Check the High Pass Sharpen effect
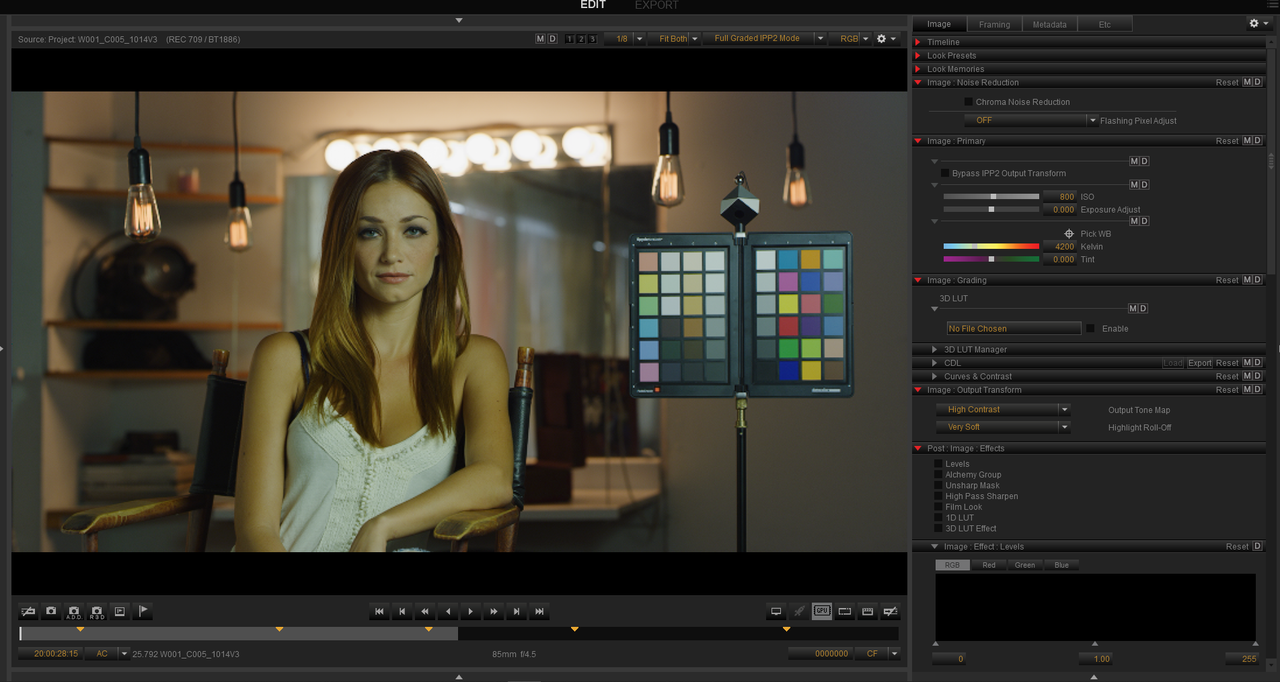Image resolution: width=1280 pixels, height=682 pixels. [x=938, y=496]
